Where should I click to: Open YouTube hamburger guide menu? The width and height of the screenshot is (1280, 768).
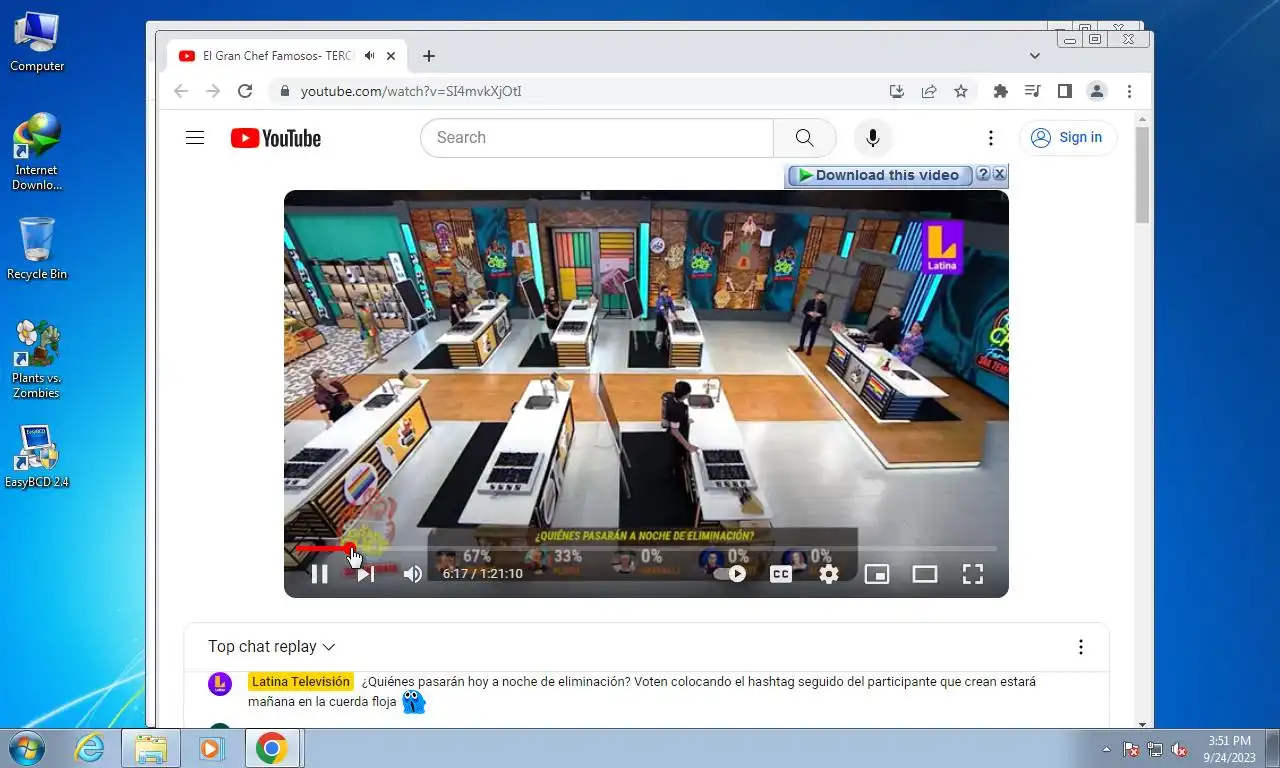pos(195,138)
